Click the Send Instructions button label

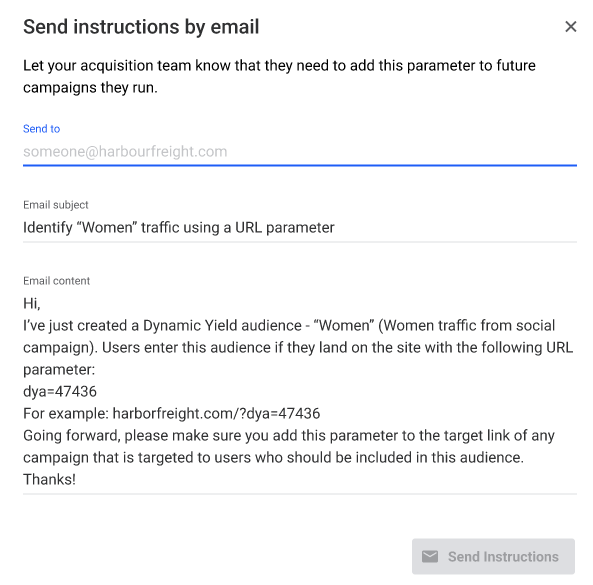[503, 557]
